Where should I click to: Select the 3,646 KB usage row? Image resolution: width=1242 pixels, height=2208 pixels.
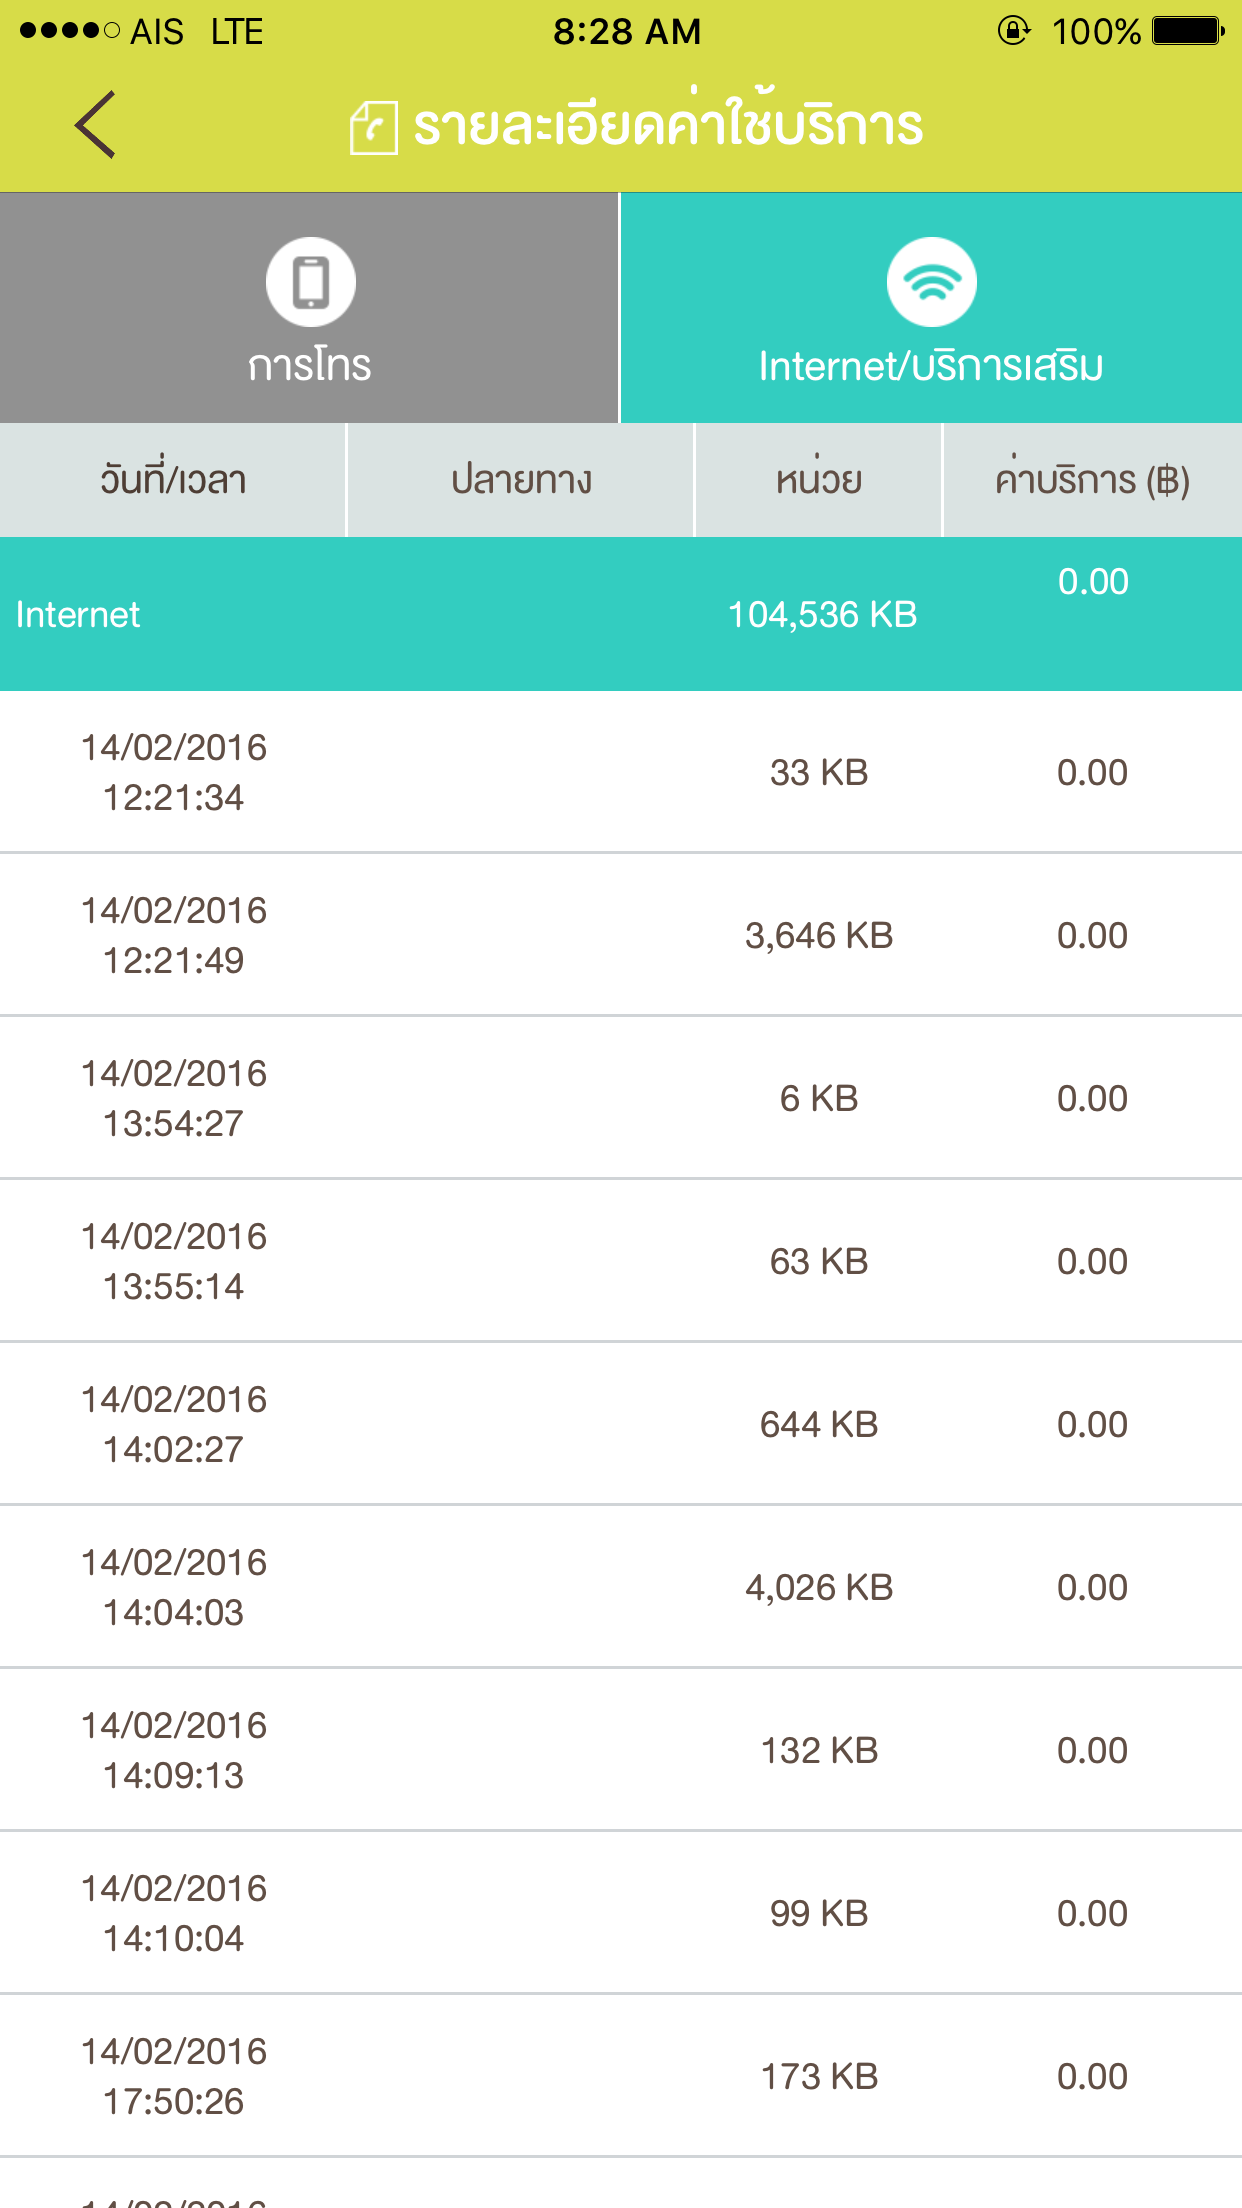coord(621,935)
